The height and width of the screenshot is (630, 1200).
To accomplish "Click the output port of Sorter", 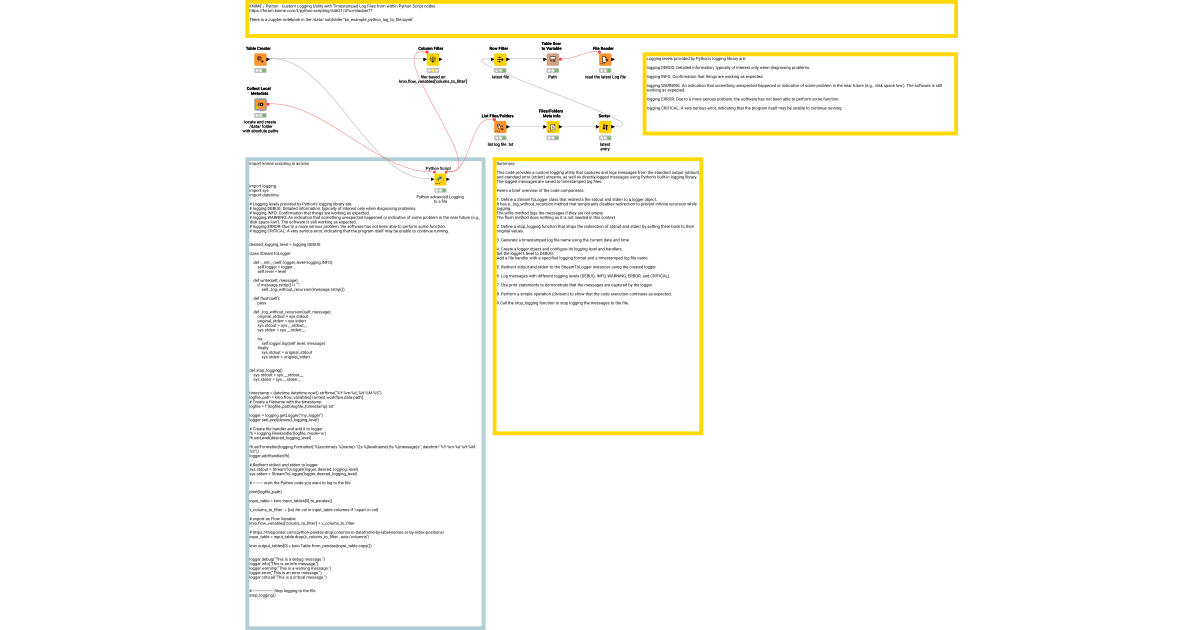I will click(611, 127).
